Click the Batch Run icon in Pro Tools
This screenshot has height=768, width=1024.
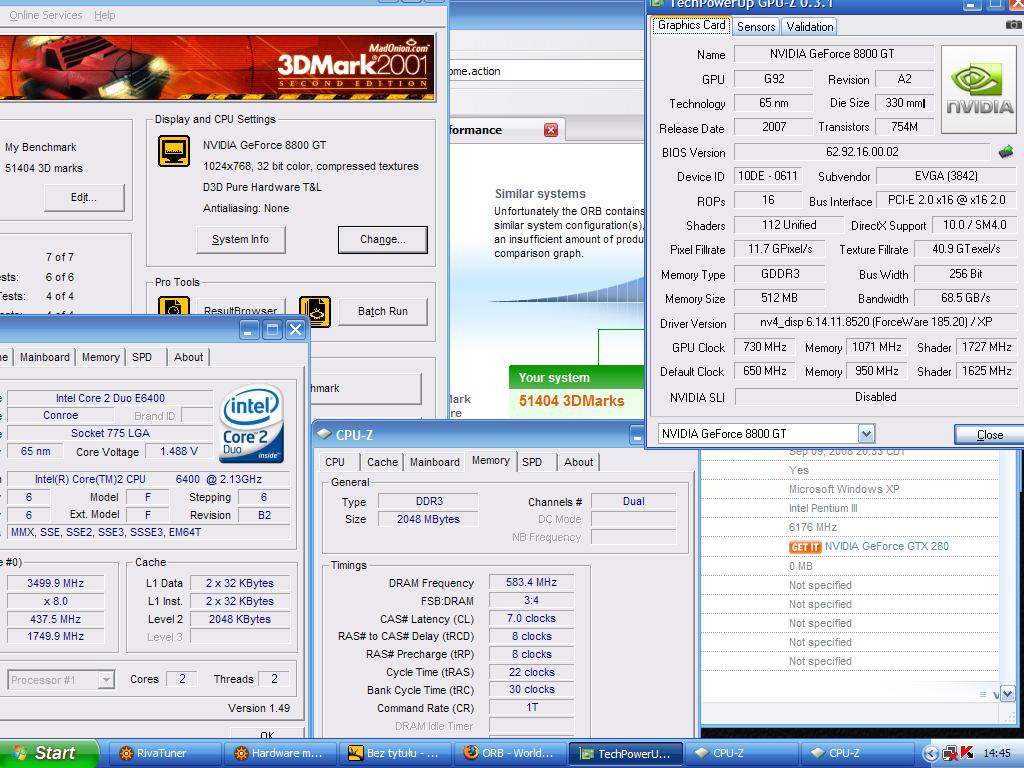click(315, 311)
